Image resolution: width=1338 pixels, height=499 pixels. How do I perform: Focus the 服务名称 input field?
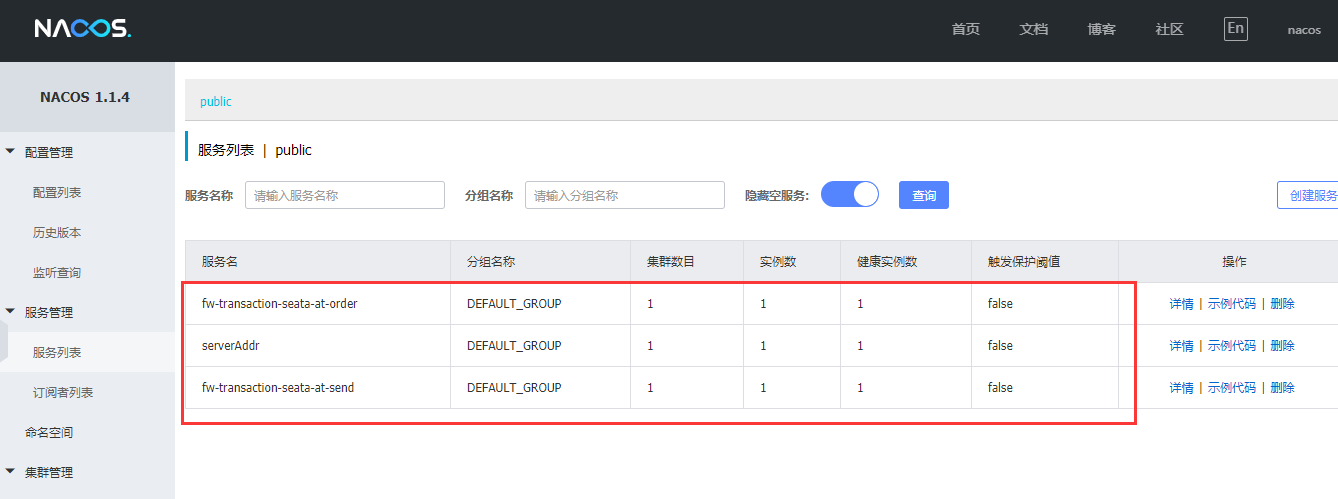(344, 195)
